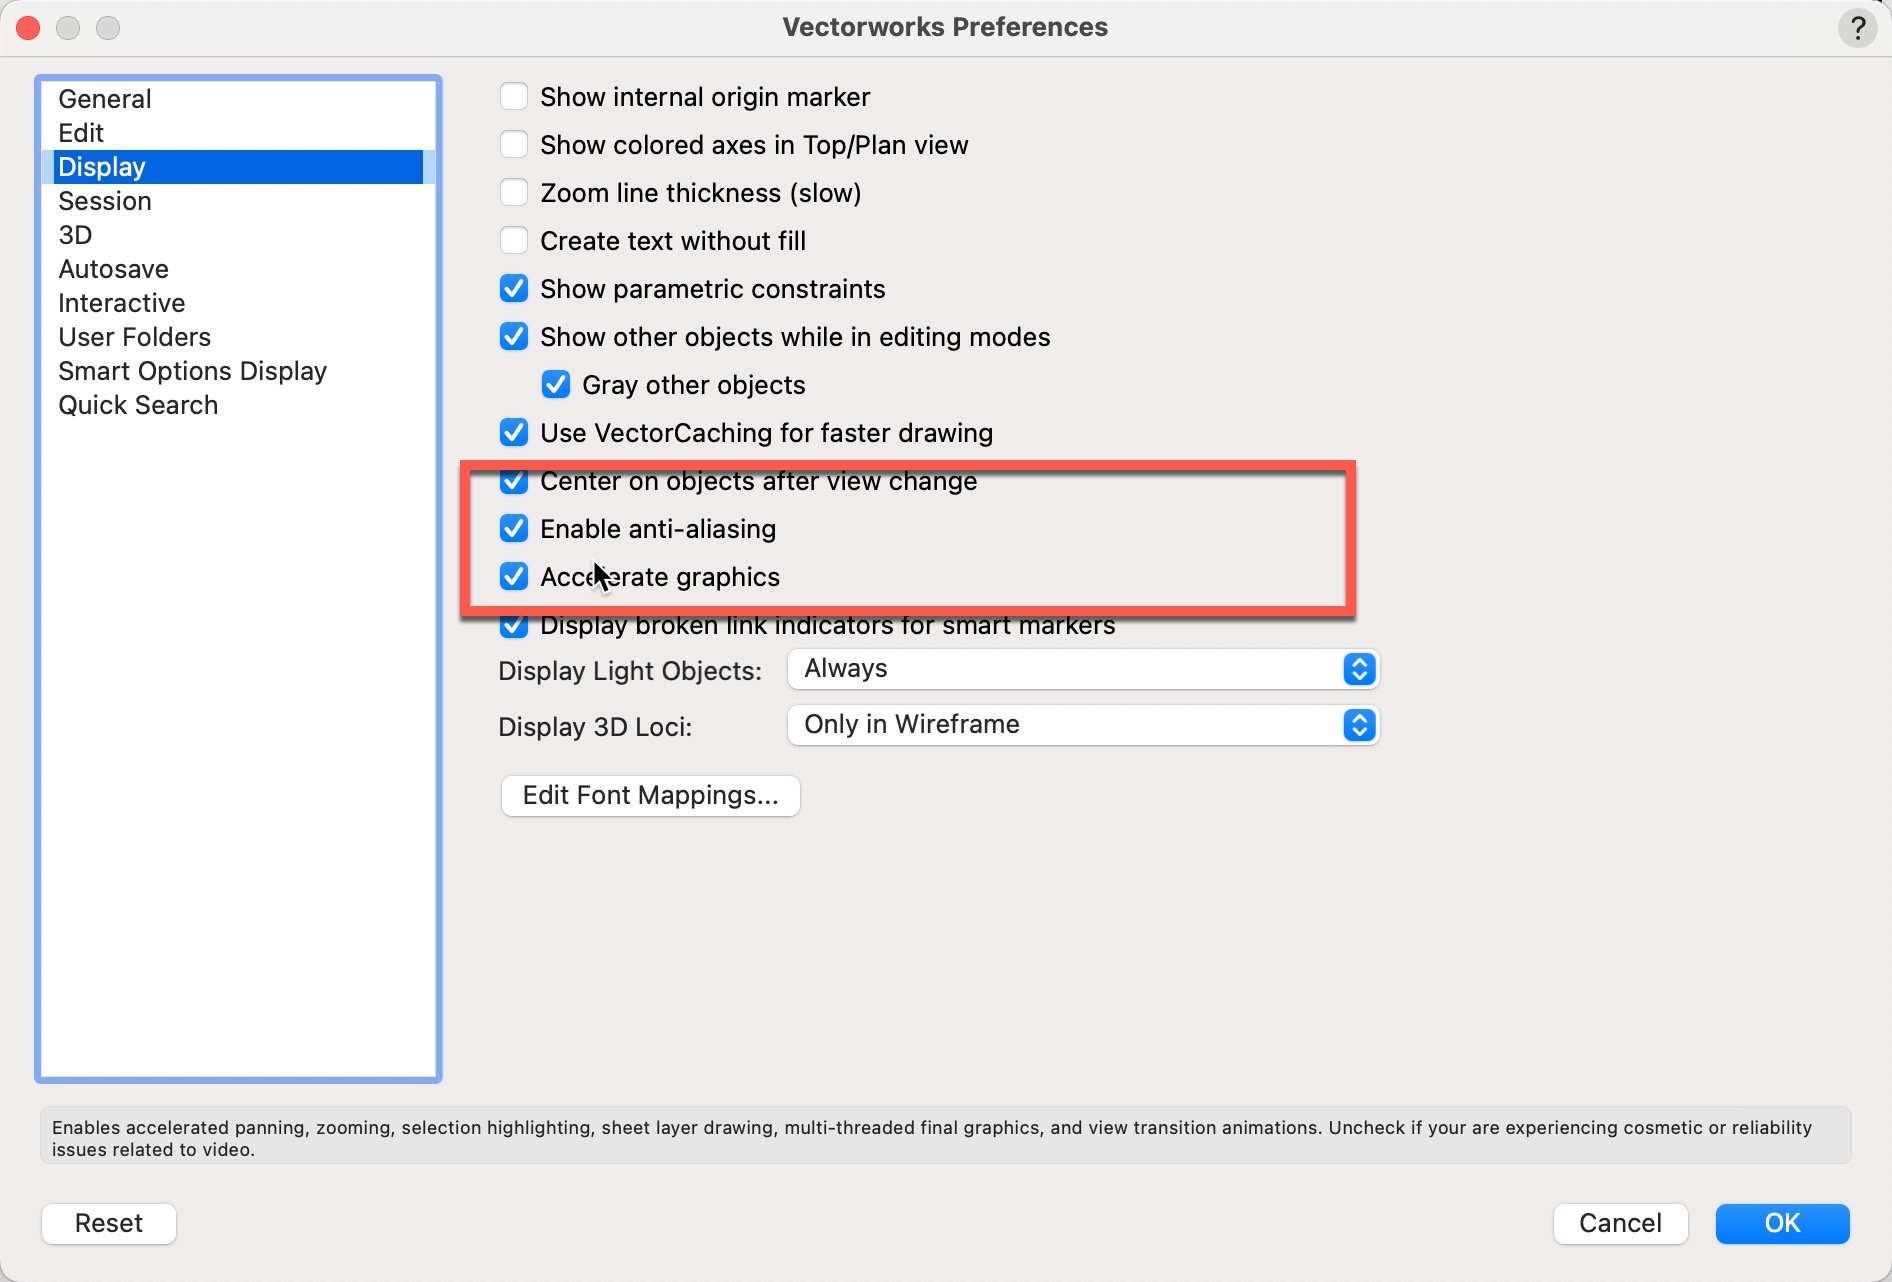Click the Edit Font Mappings button
This screenshot has height=1282, width=1892.
click(650, 796)
